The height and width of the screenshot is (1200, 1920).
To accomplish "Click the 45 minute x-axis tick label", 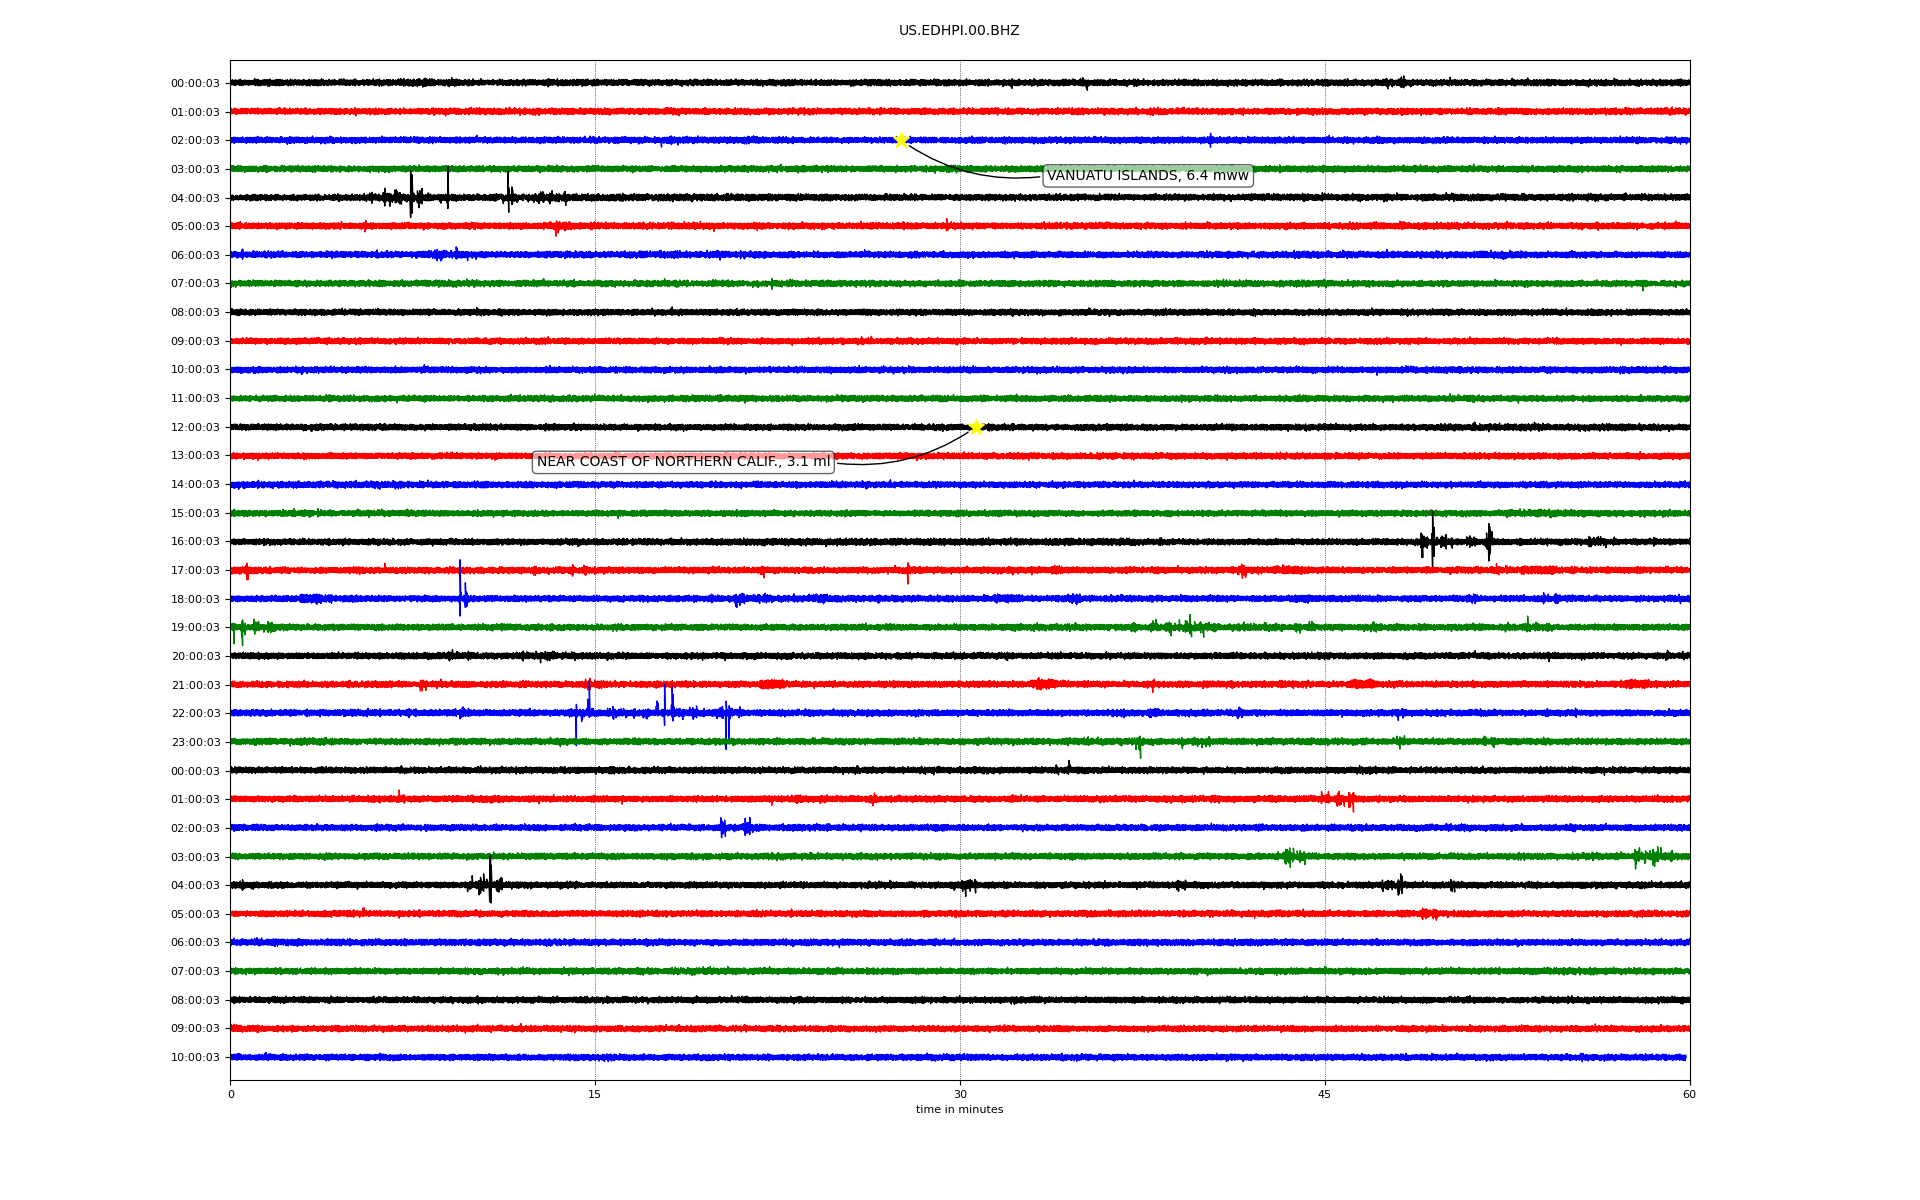I will [x=1325, y=1094].
